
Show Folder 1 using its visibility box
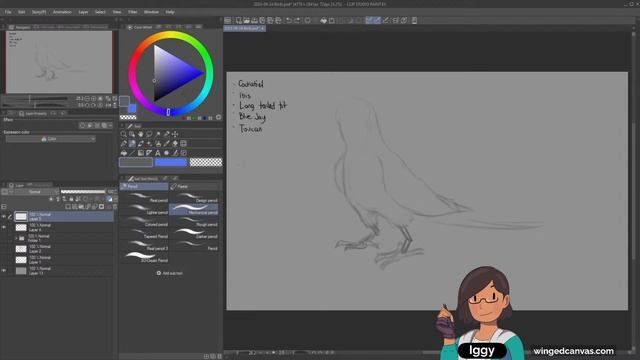(4, 238)
